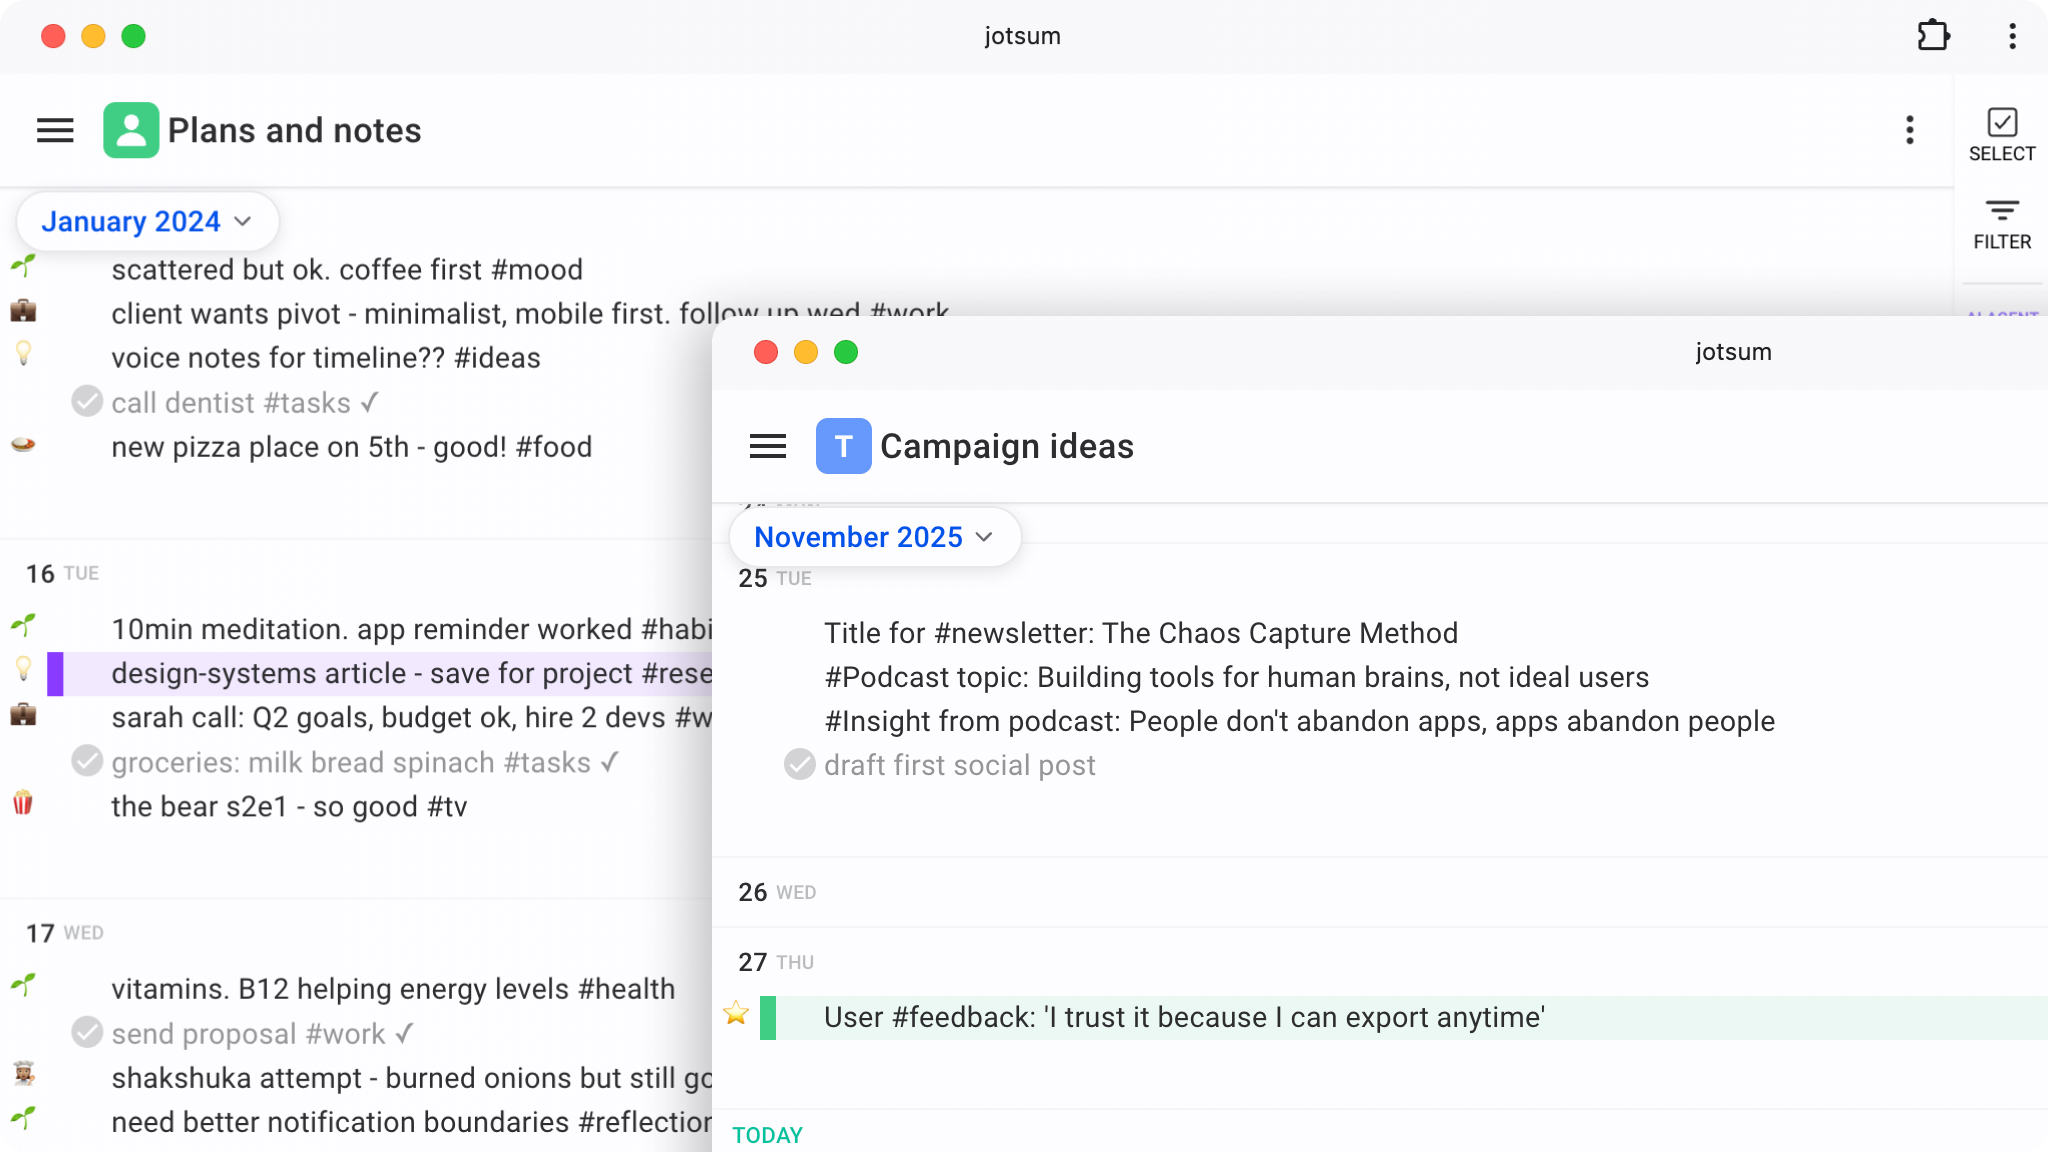Click the green Plans and notes profile avatar
This screenshot has width=2048, height=1152.
[x=131, y=130]
